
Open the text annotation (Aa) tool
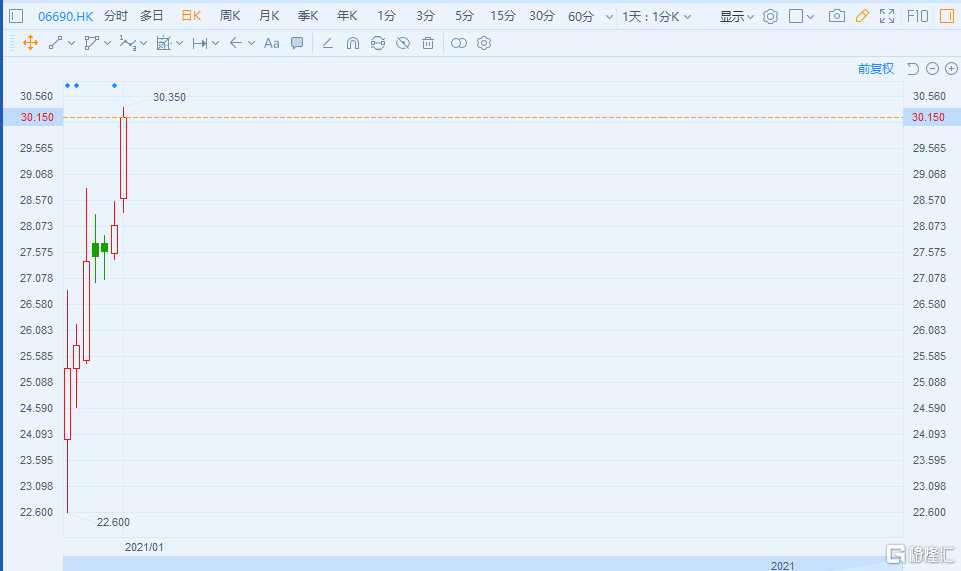click(x=272, y=43)
